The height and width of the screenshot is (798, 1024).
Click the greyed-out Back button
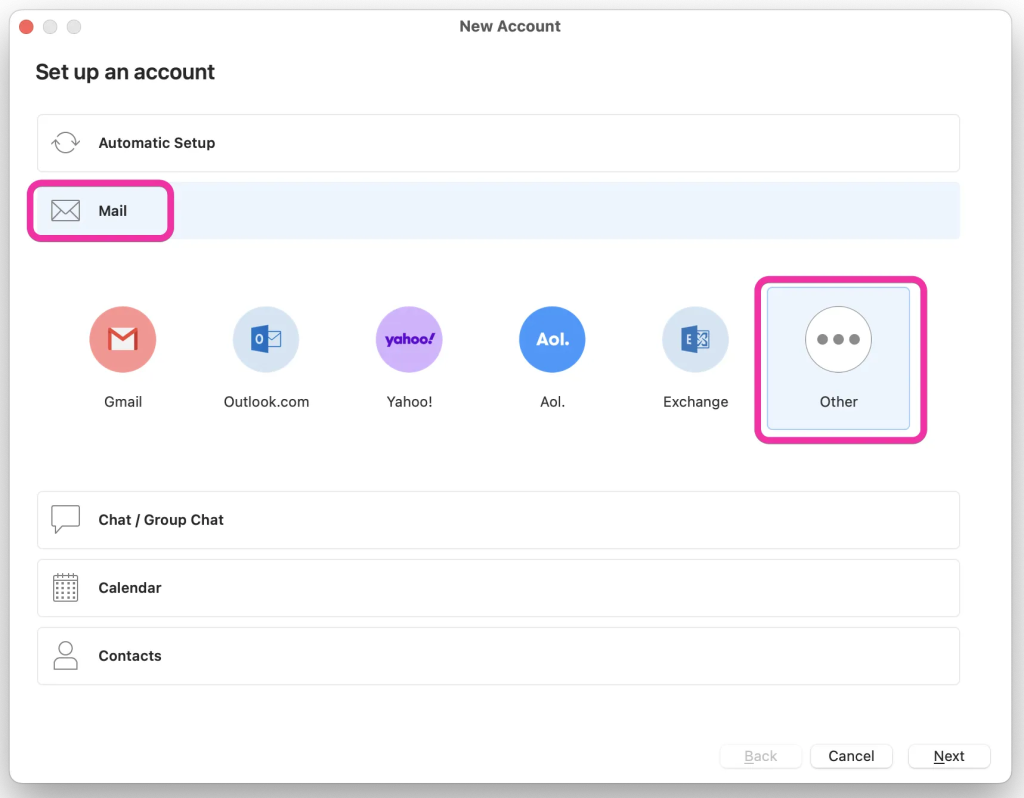point(760,756)
